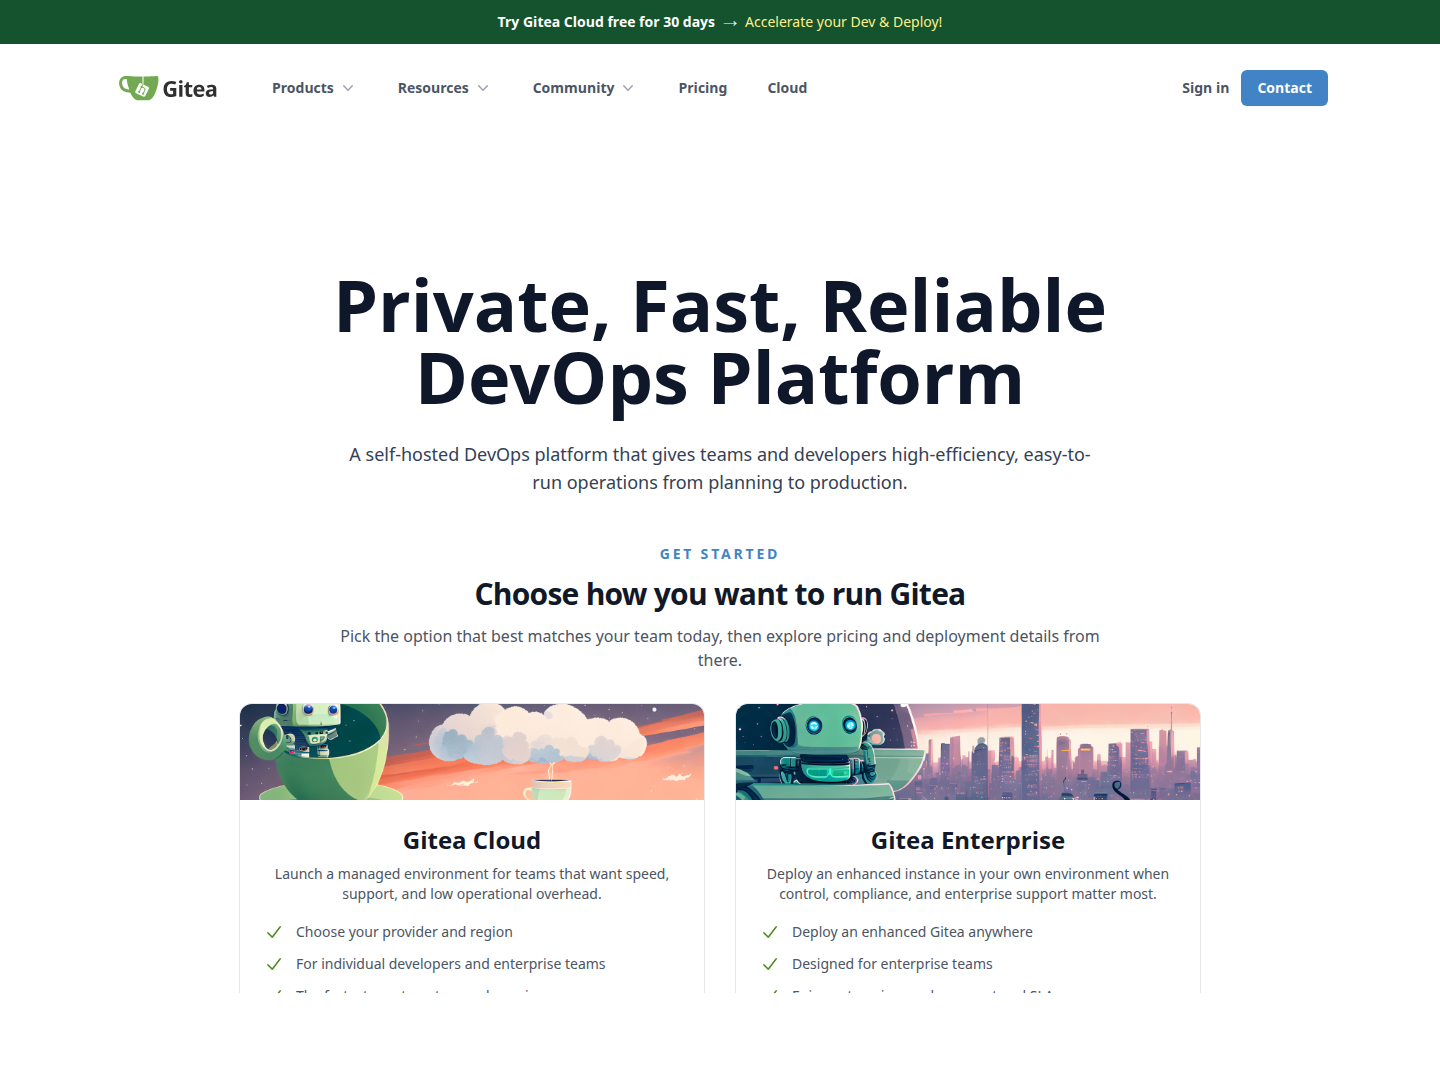Click the Gitea wordmark in the header

click(x=190, y=89)
